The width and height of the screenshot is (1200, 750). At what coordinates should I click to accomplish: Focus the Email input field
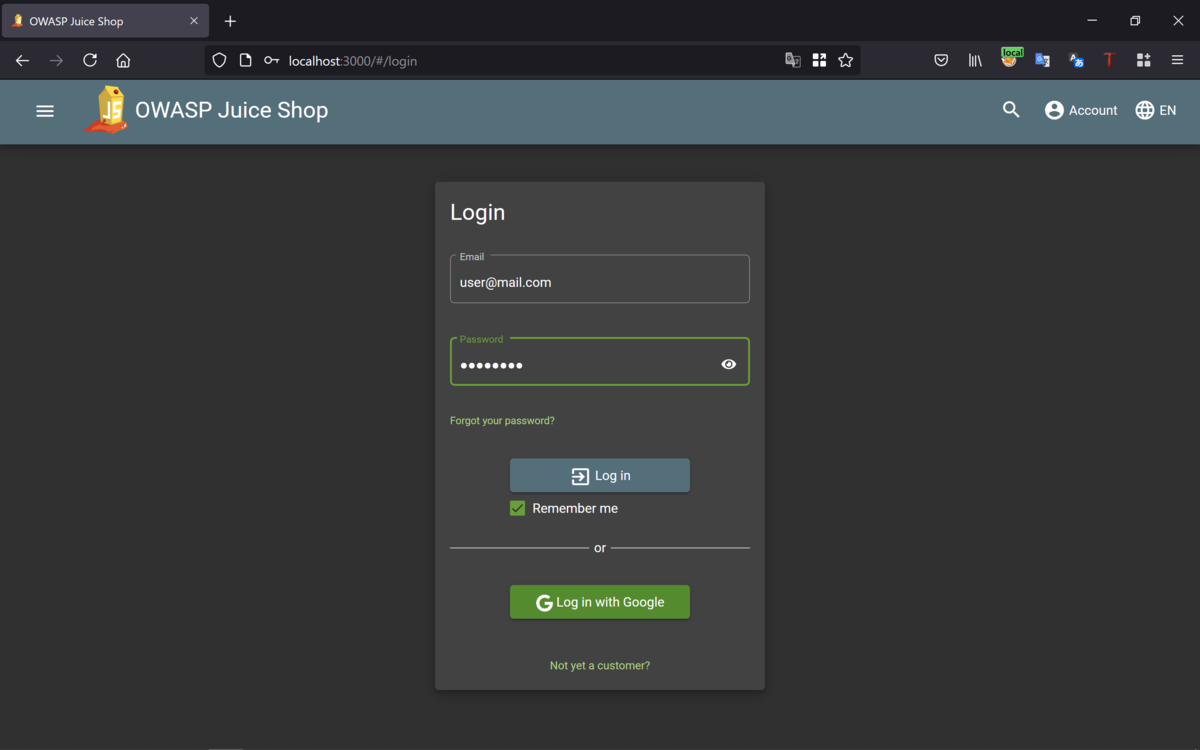coord(600,281)
